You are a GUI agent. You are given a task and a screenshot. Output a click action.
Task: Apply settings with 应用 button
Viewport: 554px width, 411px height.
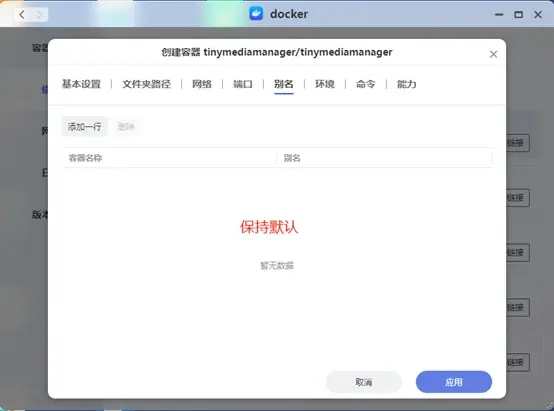point(454,382)
